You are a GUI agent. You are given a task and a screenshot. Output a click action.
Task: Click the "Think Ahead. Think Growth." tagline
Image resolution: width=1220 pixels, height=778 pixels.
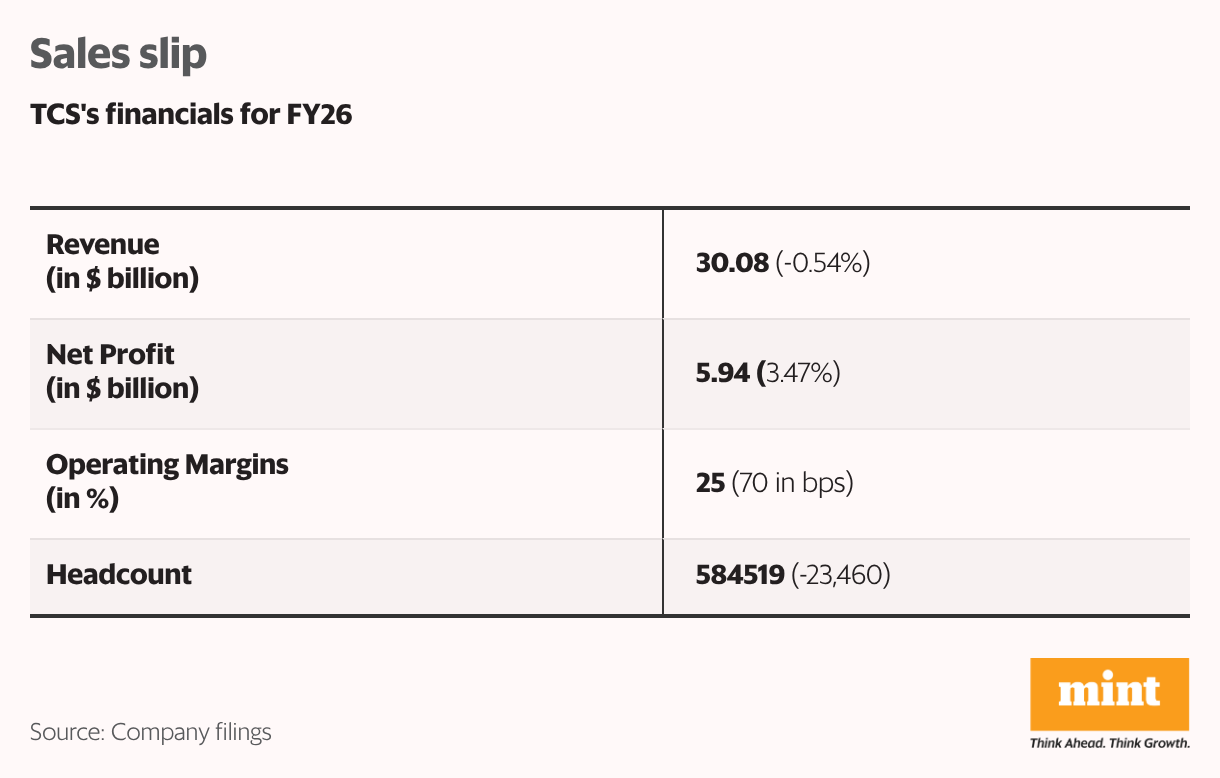click(1109, 743)
